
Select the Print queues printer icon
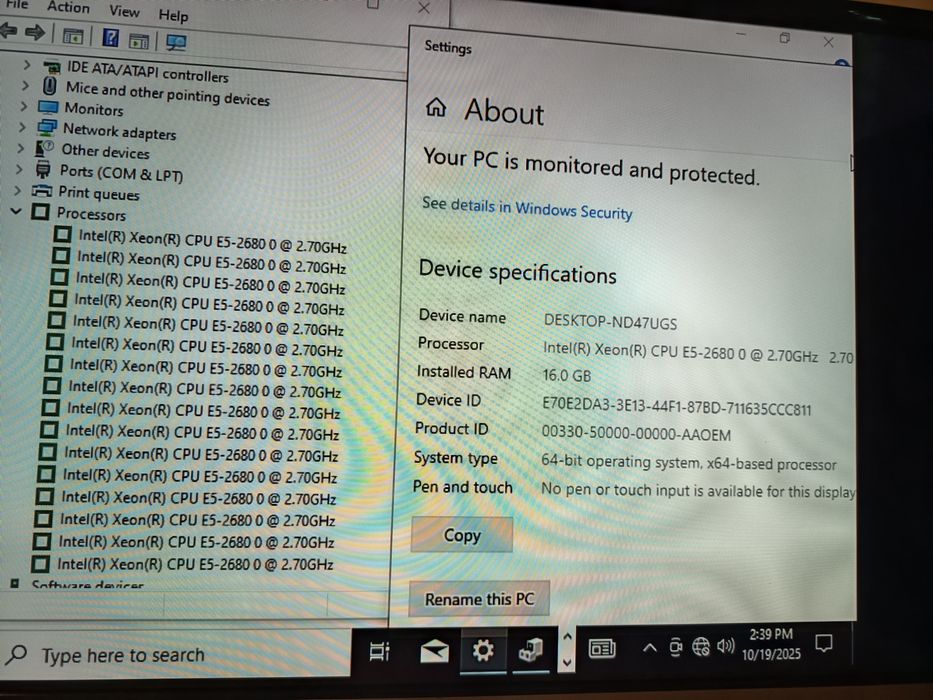(42, 190)
